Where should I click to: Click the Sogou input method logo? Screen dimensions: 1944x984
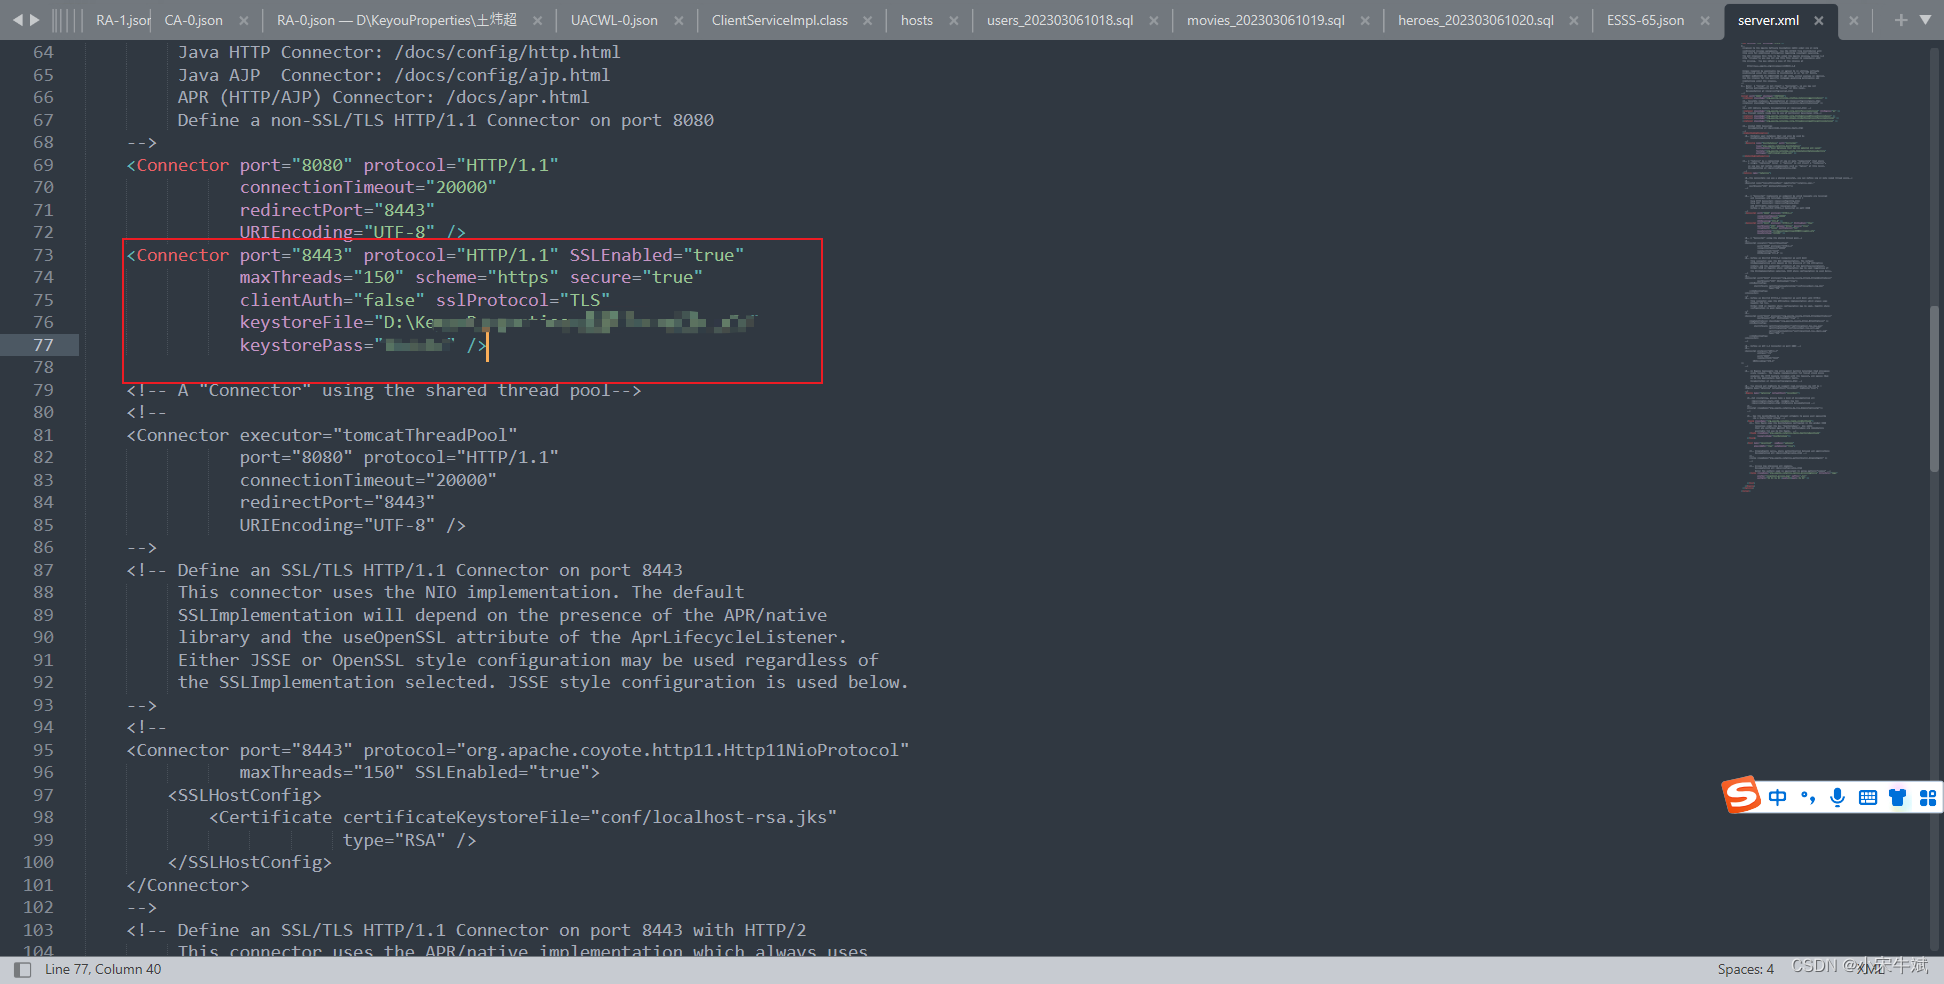[1741, 796]
